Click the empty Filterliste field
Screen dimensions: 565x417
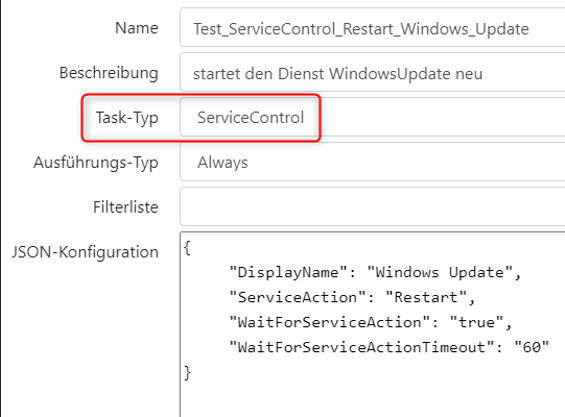[373, 207]
